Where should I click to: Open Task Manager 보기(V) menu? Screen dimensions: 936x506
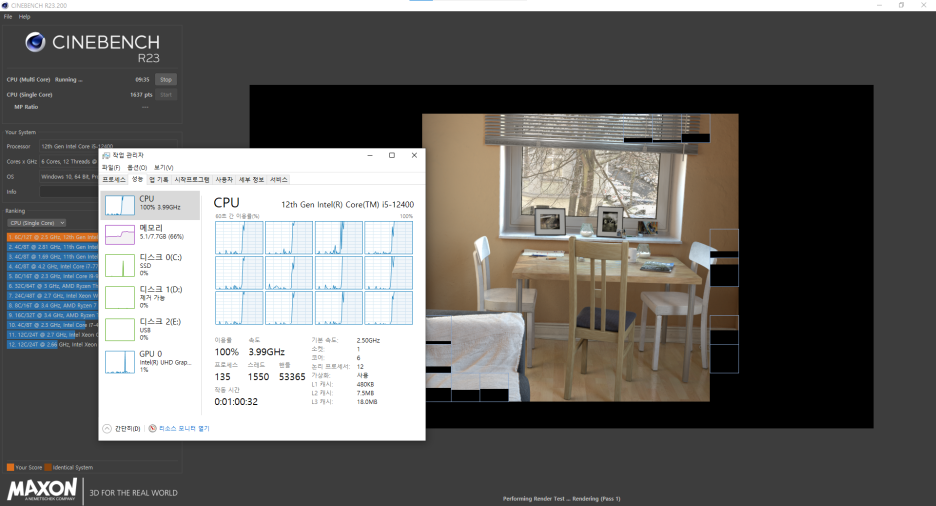coord(164,168)
